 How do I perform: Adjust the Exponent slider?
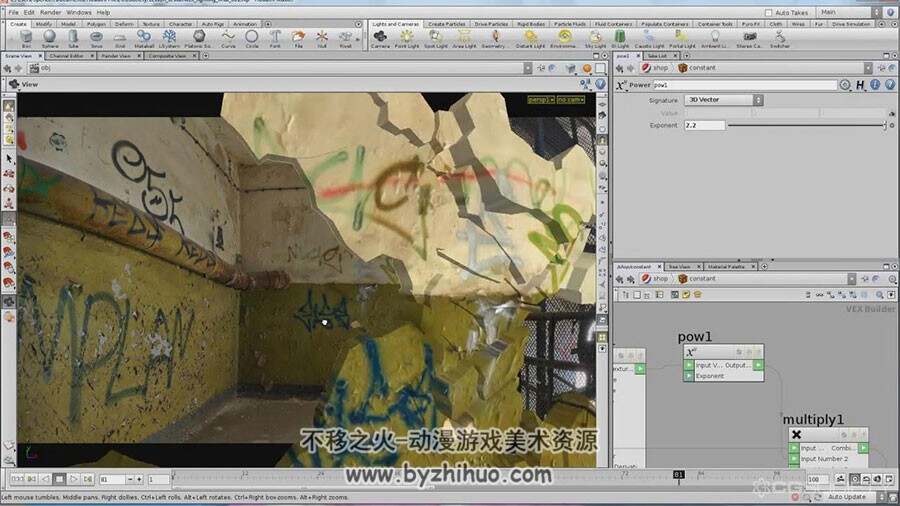click(x=806, y=125)
